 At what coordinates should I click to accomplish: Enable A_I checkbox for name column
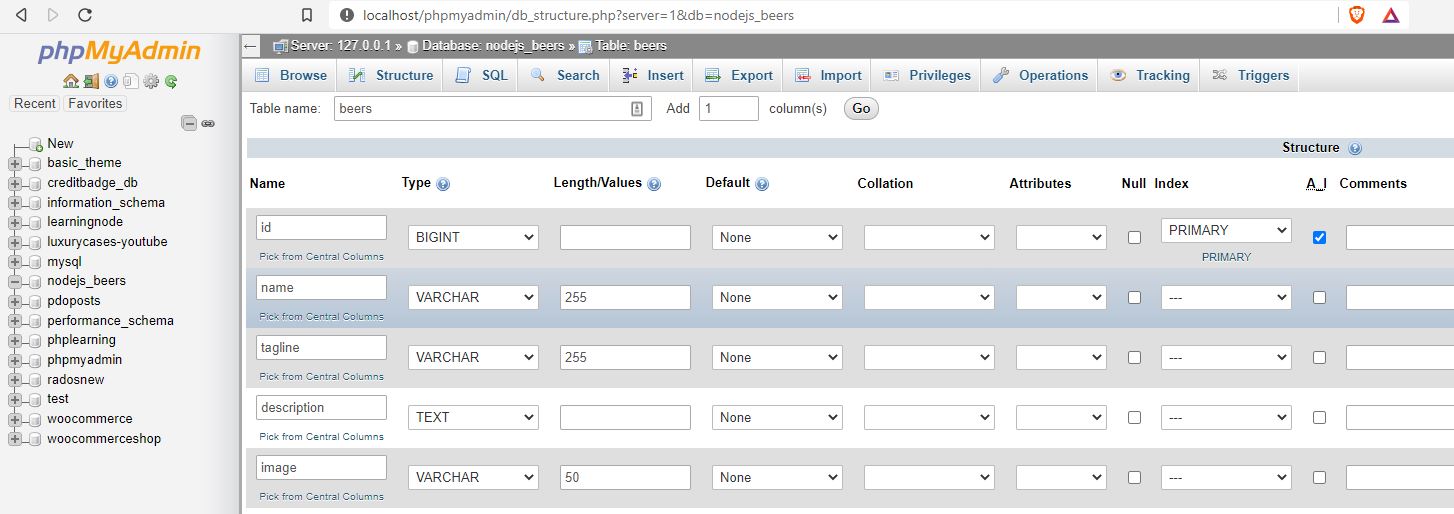click(1319, 297)
